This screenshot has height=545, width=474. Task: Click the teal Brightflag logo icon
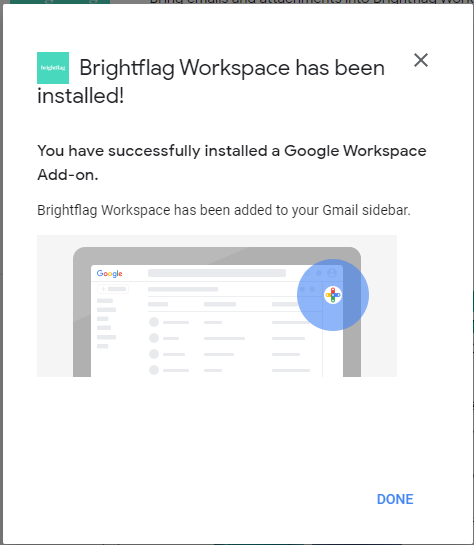tap(53, 68)
